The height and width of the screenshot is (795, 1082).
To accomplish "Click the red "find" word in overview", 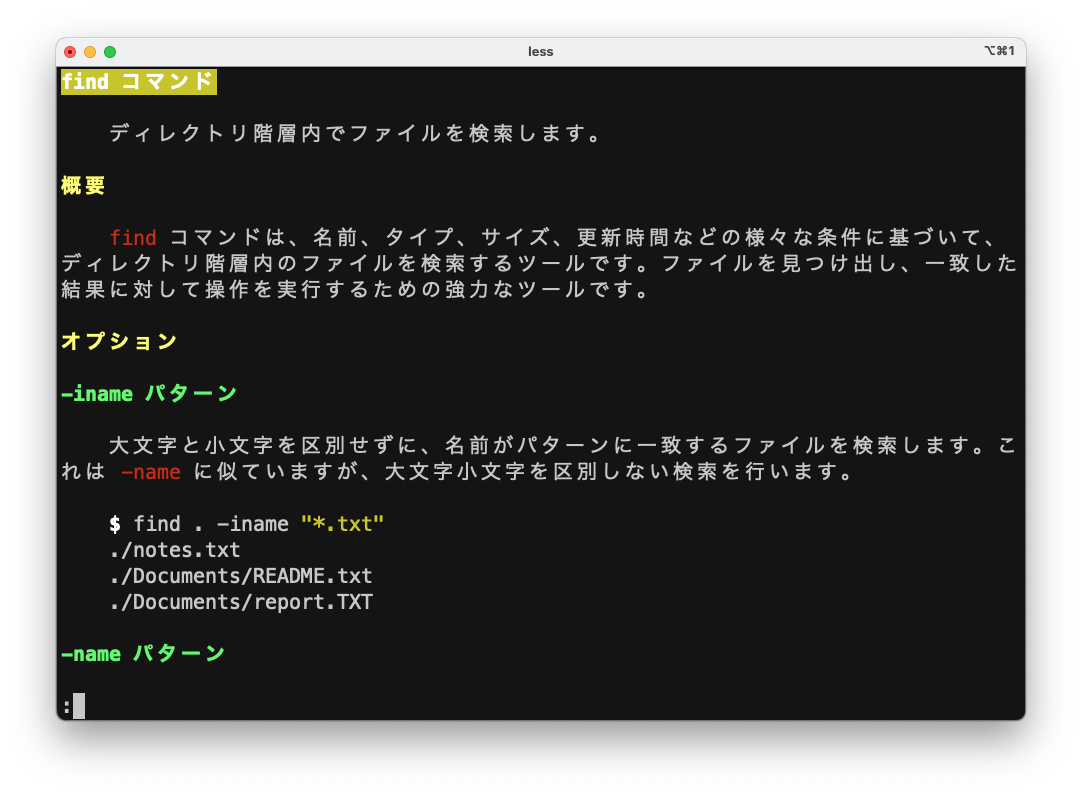I will (133, 238).
